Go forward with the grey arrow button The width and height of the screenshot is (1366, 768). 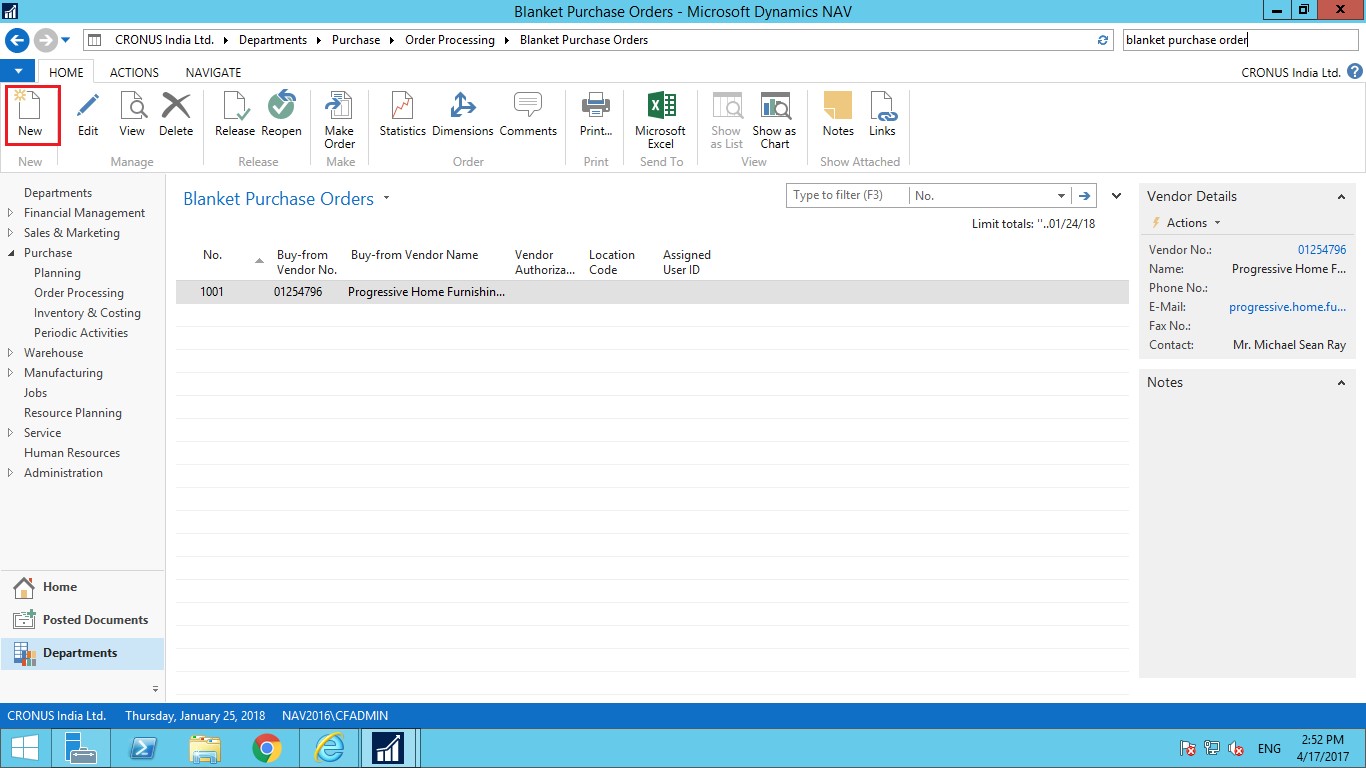tap(45, 40)
